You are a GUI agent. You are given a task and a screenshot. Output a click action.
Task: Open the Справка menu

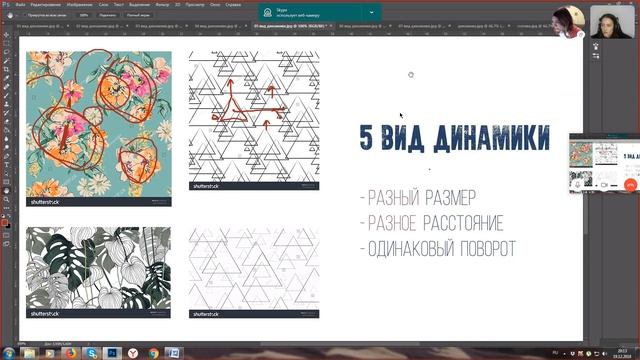(x=233, y=5)
